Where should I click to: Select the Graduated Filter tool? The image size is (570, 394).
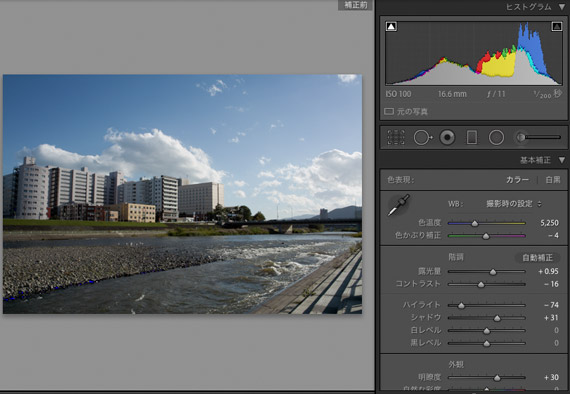point(471,138)
